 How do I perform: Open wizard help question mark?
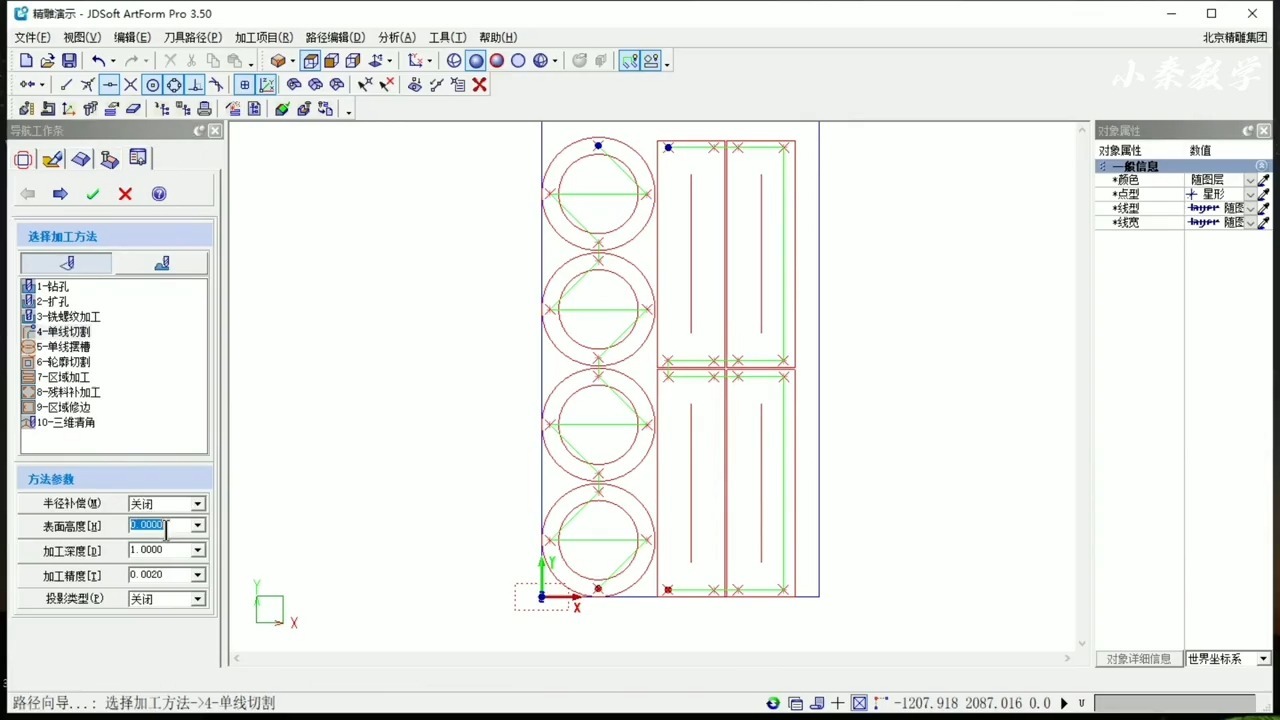point(159,194)
